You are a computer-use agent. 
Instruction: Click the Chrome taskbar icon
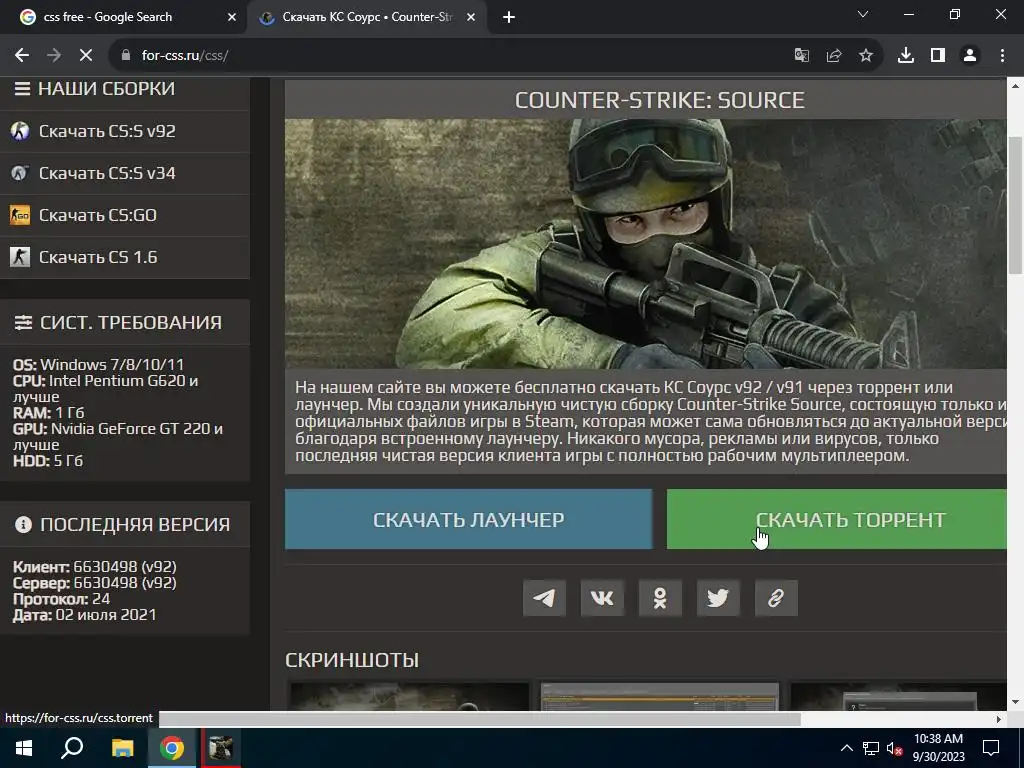coord(172,748)
